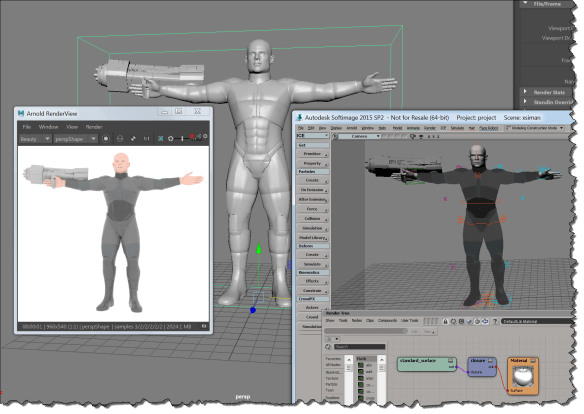Click the preset refresh icon beside Search field
Viewport: 584px width, 414px height.
pyautogui.click(x=328, y=347)
